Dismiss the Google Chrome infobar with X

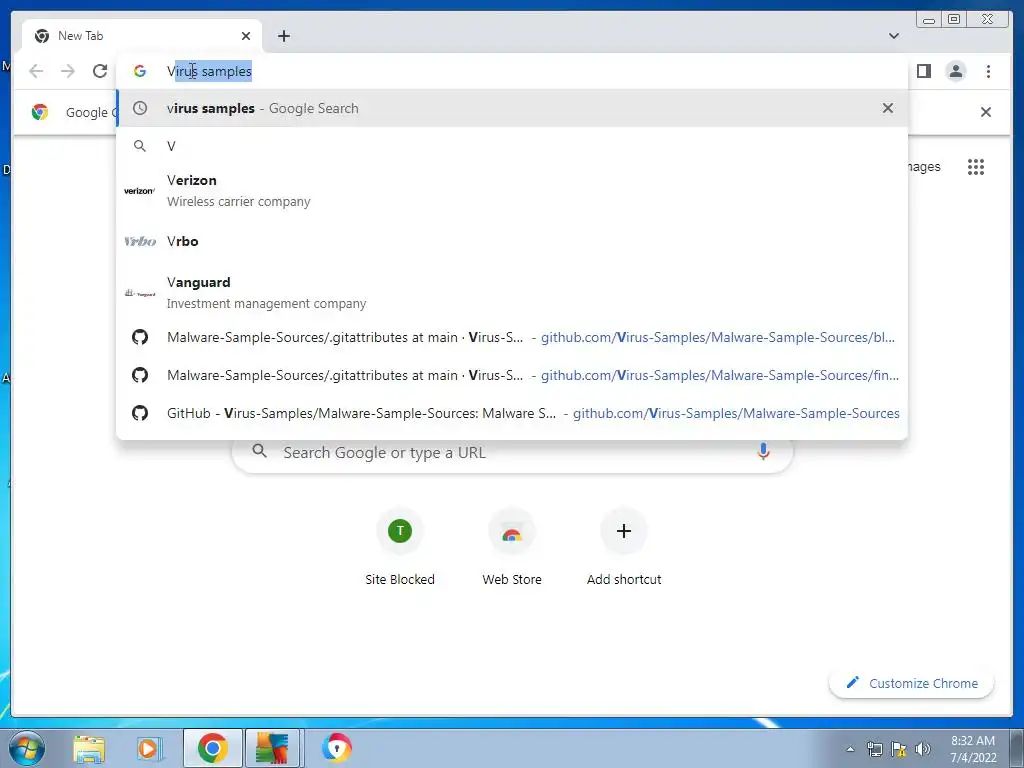pyautogui.click(x=985, y=112)
